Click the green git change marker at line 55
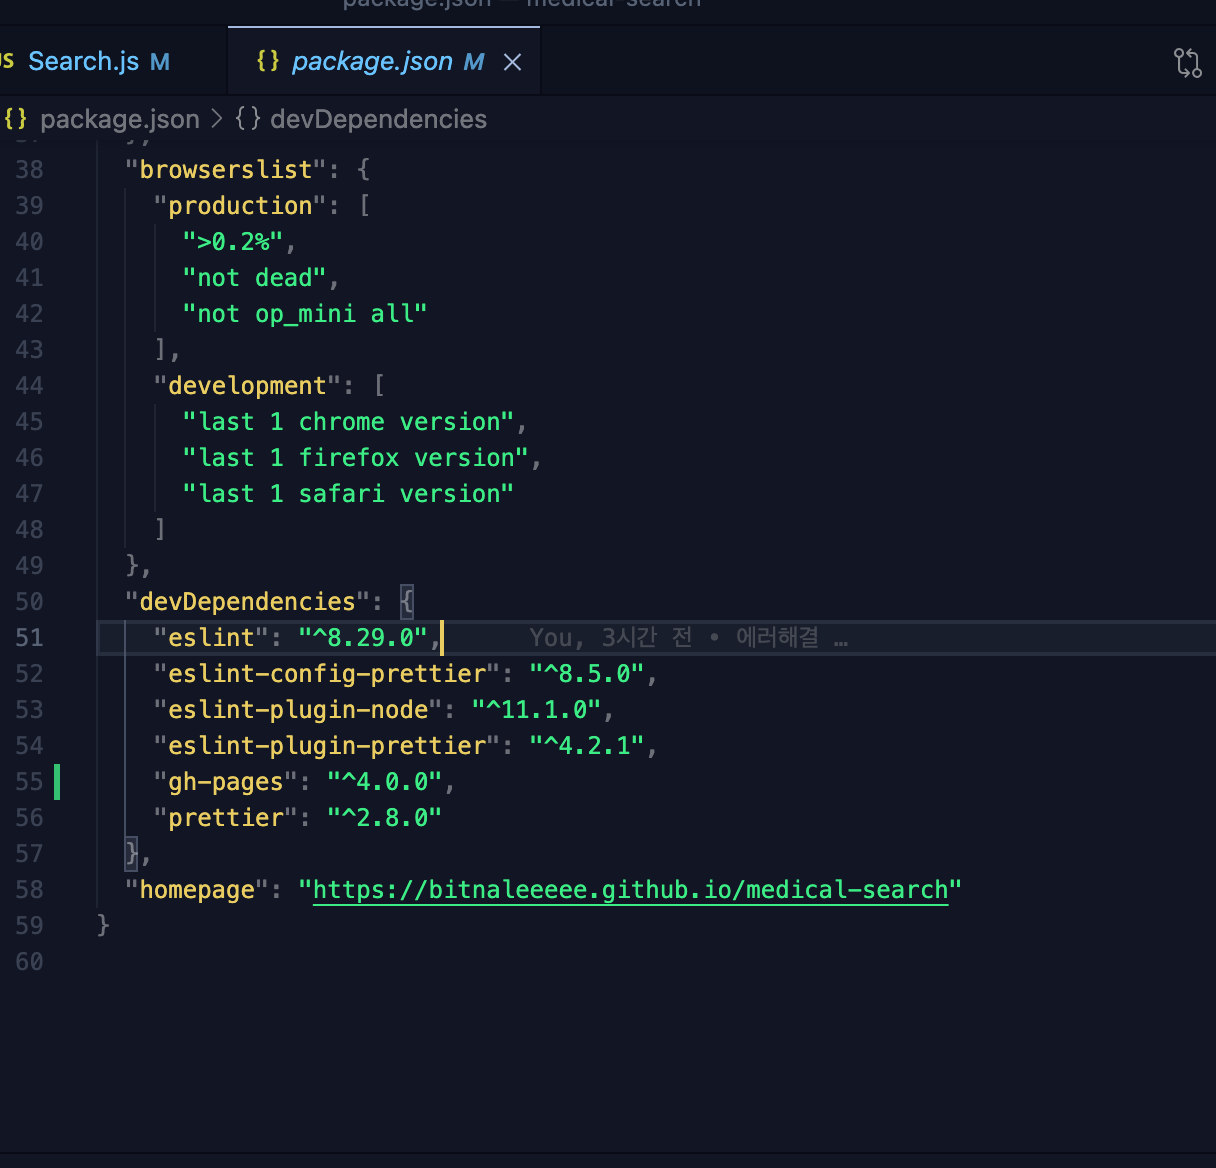The height and width of the screenshot is (1168, 1216). (57, 781)
